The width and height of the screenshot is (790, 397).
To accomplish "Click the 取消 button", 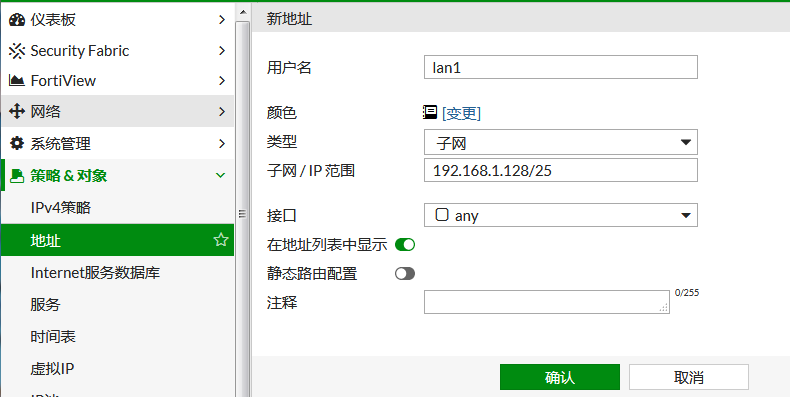I will point(689,377).
